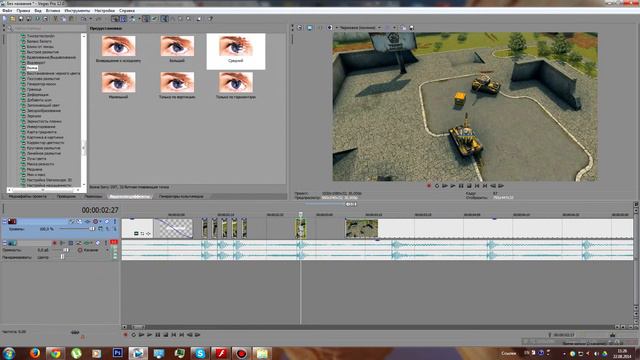Viewport: 640px width, 360px height.
Task: Collapse the video track header
Action: [4, 221]
